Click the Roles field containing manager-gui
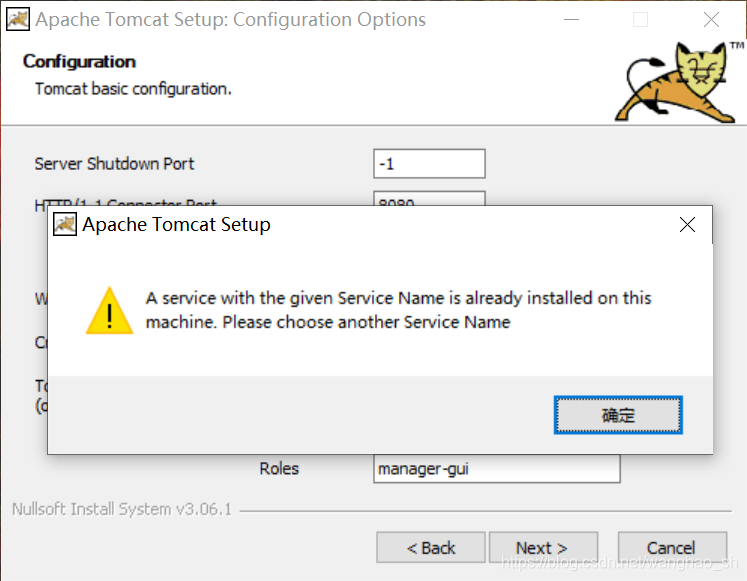 [x=496, y=469]
